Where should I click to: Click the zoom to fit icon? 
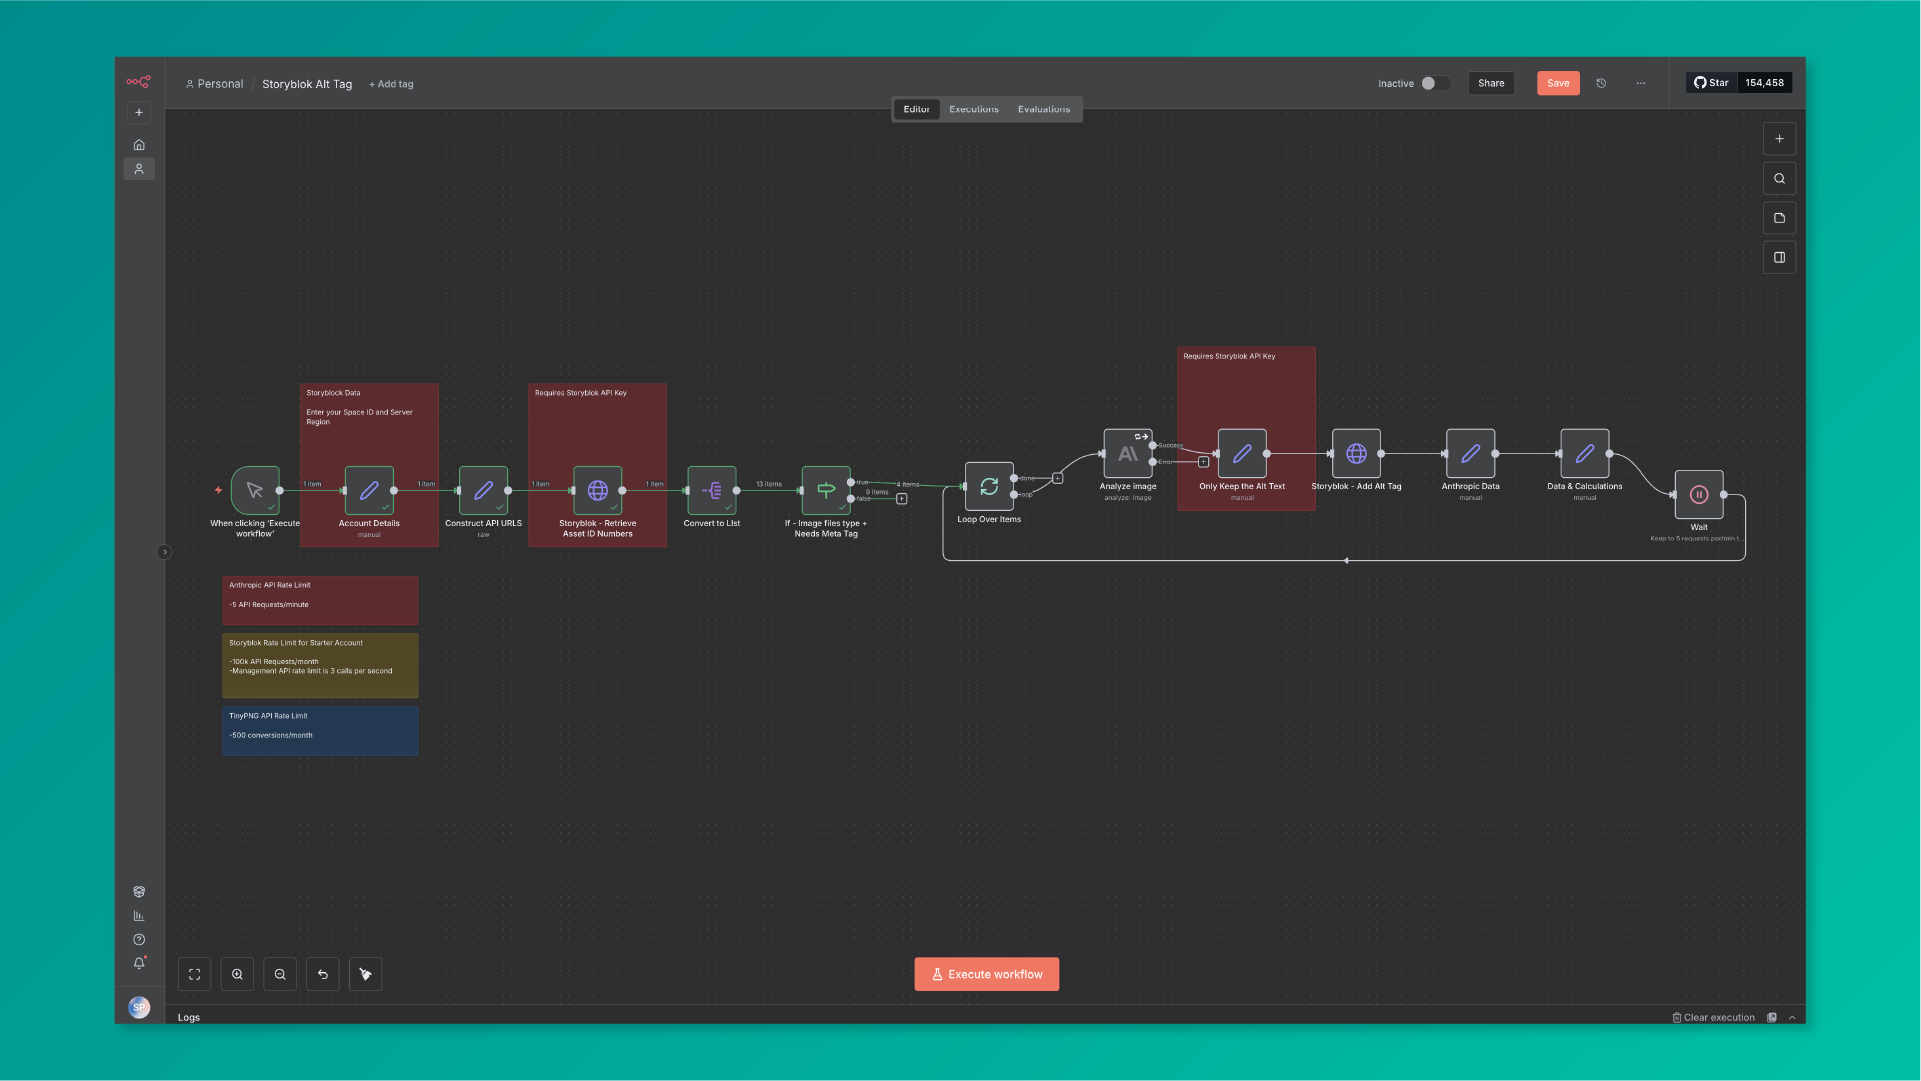coord(195,974)
